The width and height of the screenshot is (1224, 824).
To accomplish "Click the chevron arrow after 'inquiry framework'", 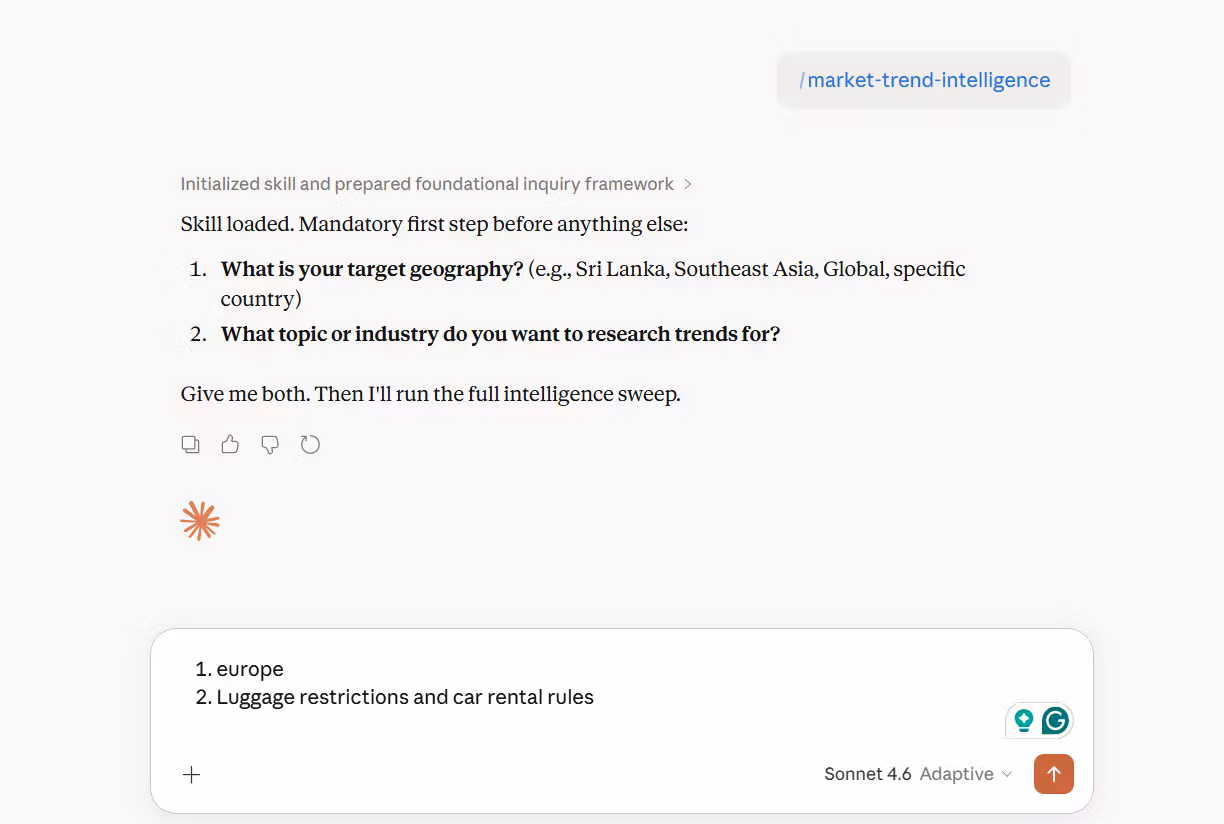I will tap(687, 184).
